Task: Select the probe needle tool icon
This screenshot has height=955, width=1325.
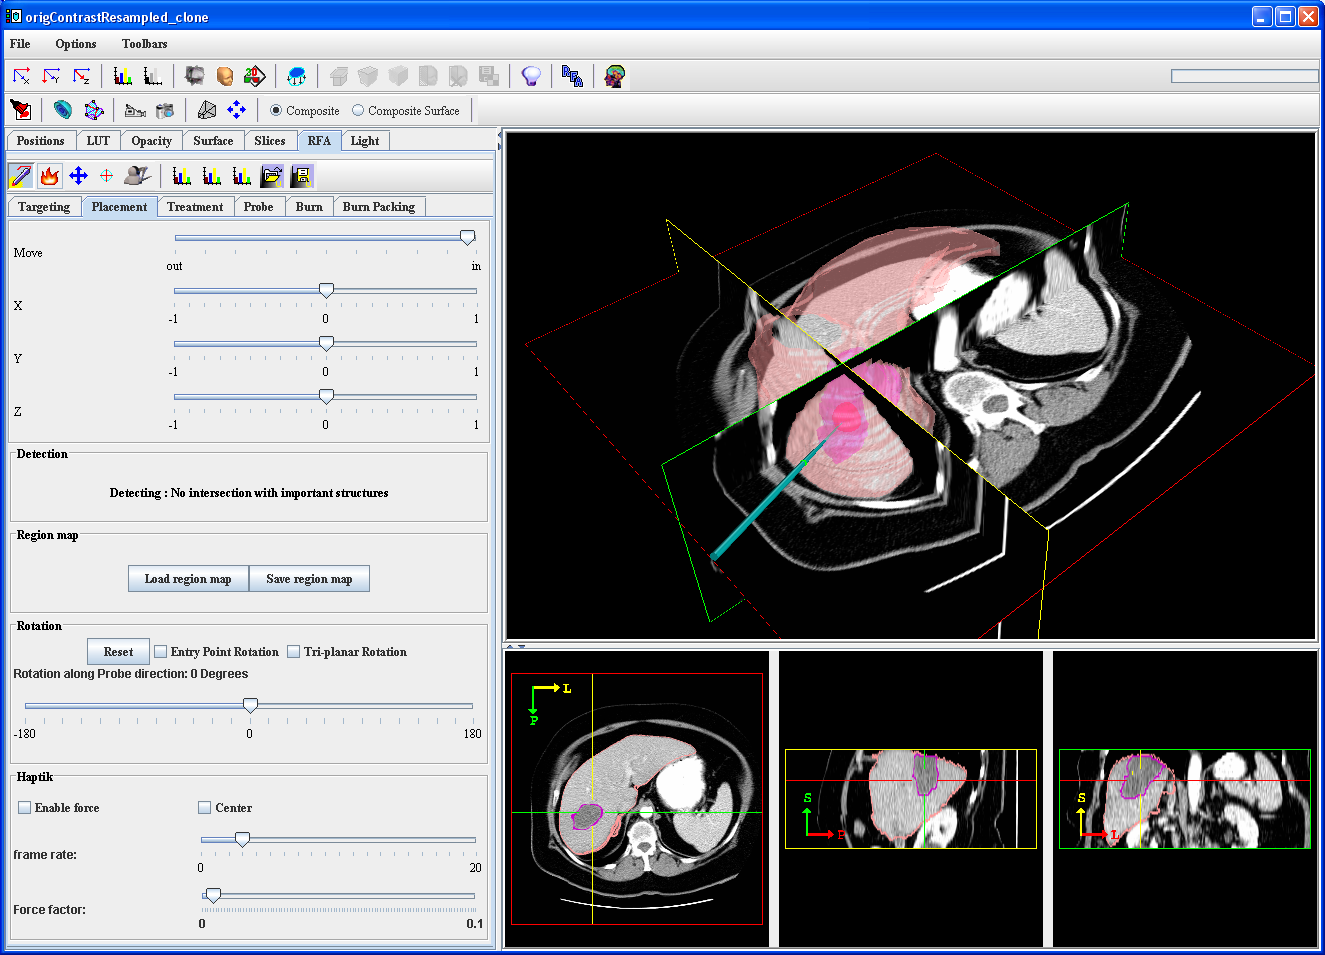Action: [20, 176]
